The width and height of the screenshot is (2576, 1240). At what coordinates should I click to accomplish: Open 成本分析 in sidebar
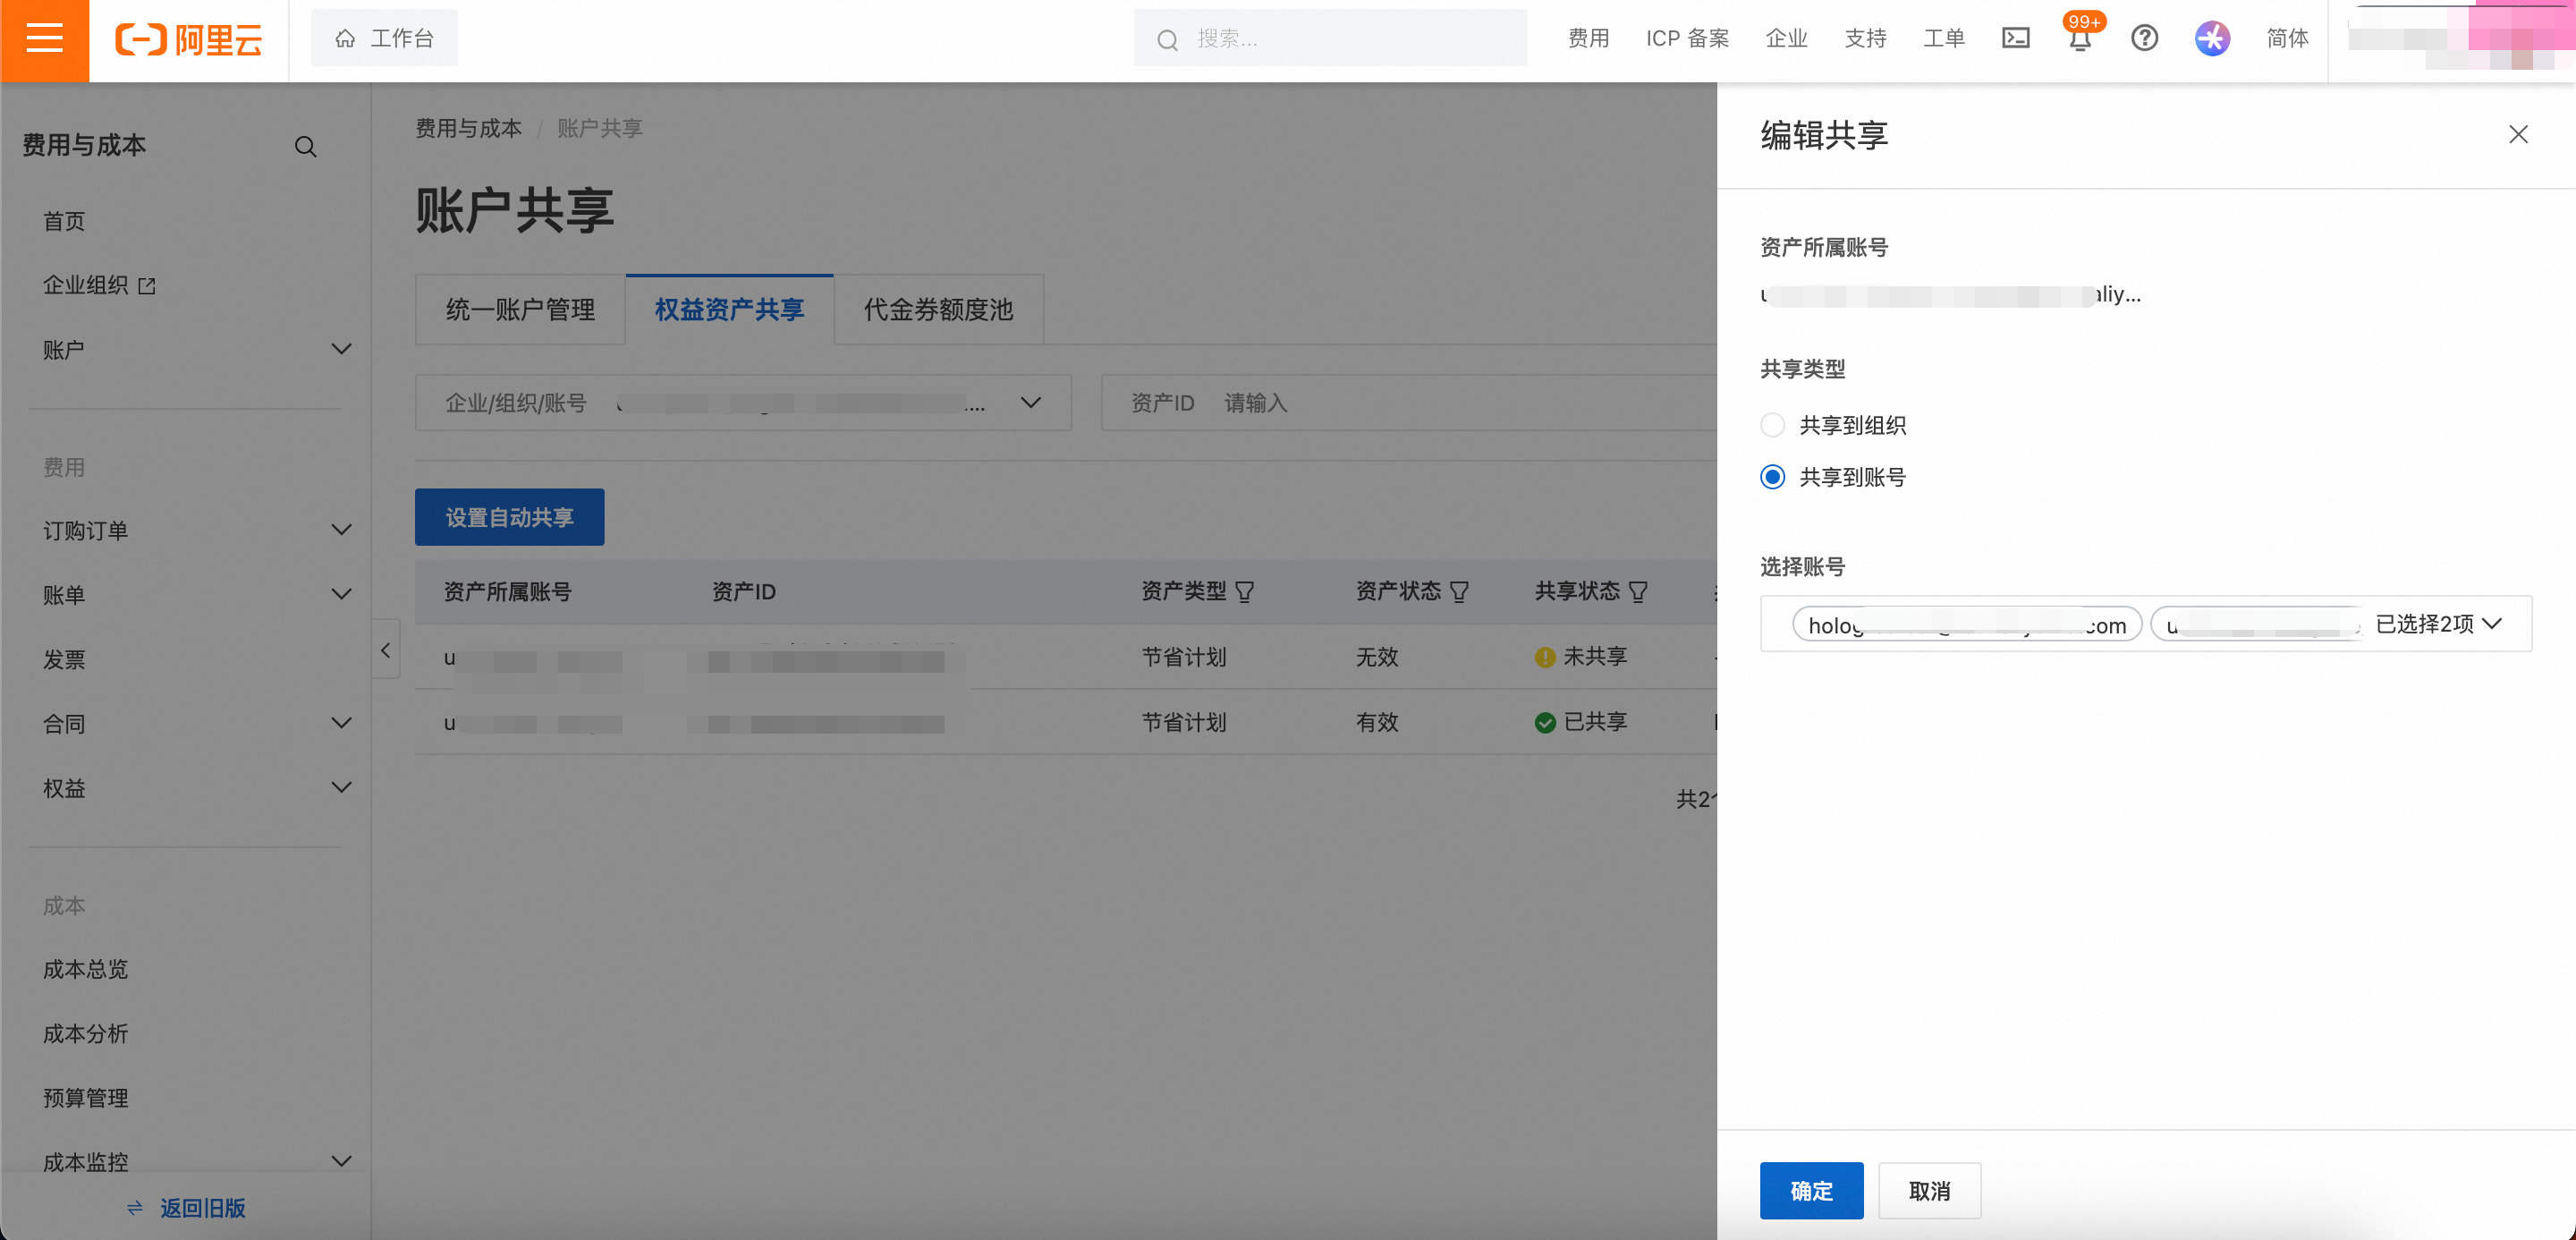coord(85,1034)
